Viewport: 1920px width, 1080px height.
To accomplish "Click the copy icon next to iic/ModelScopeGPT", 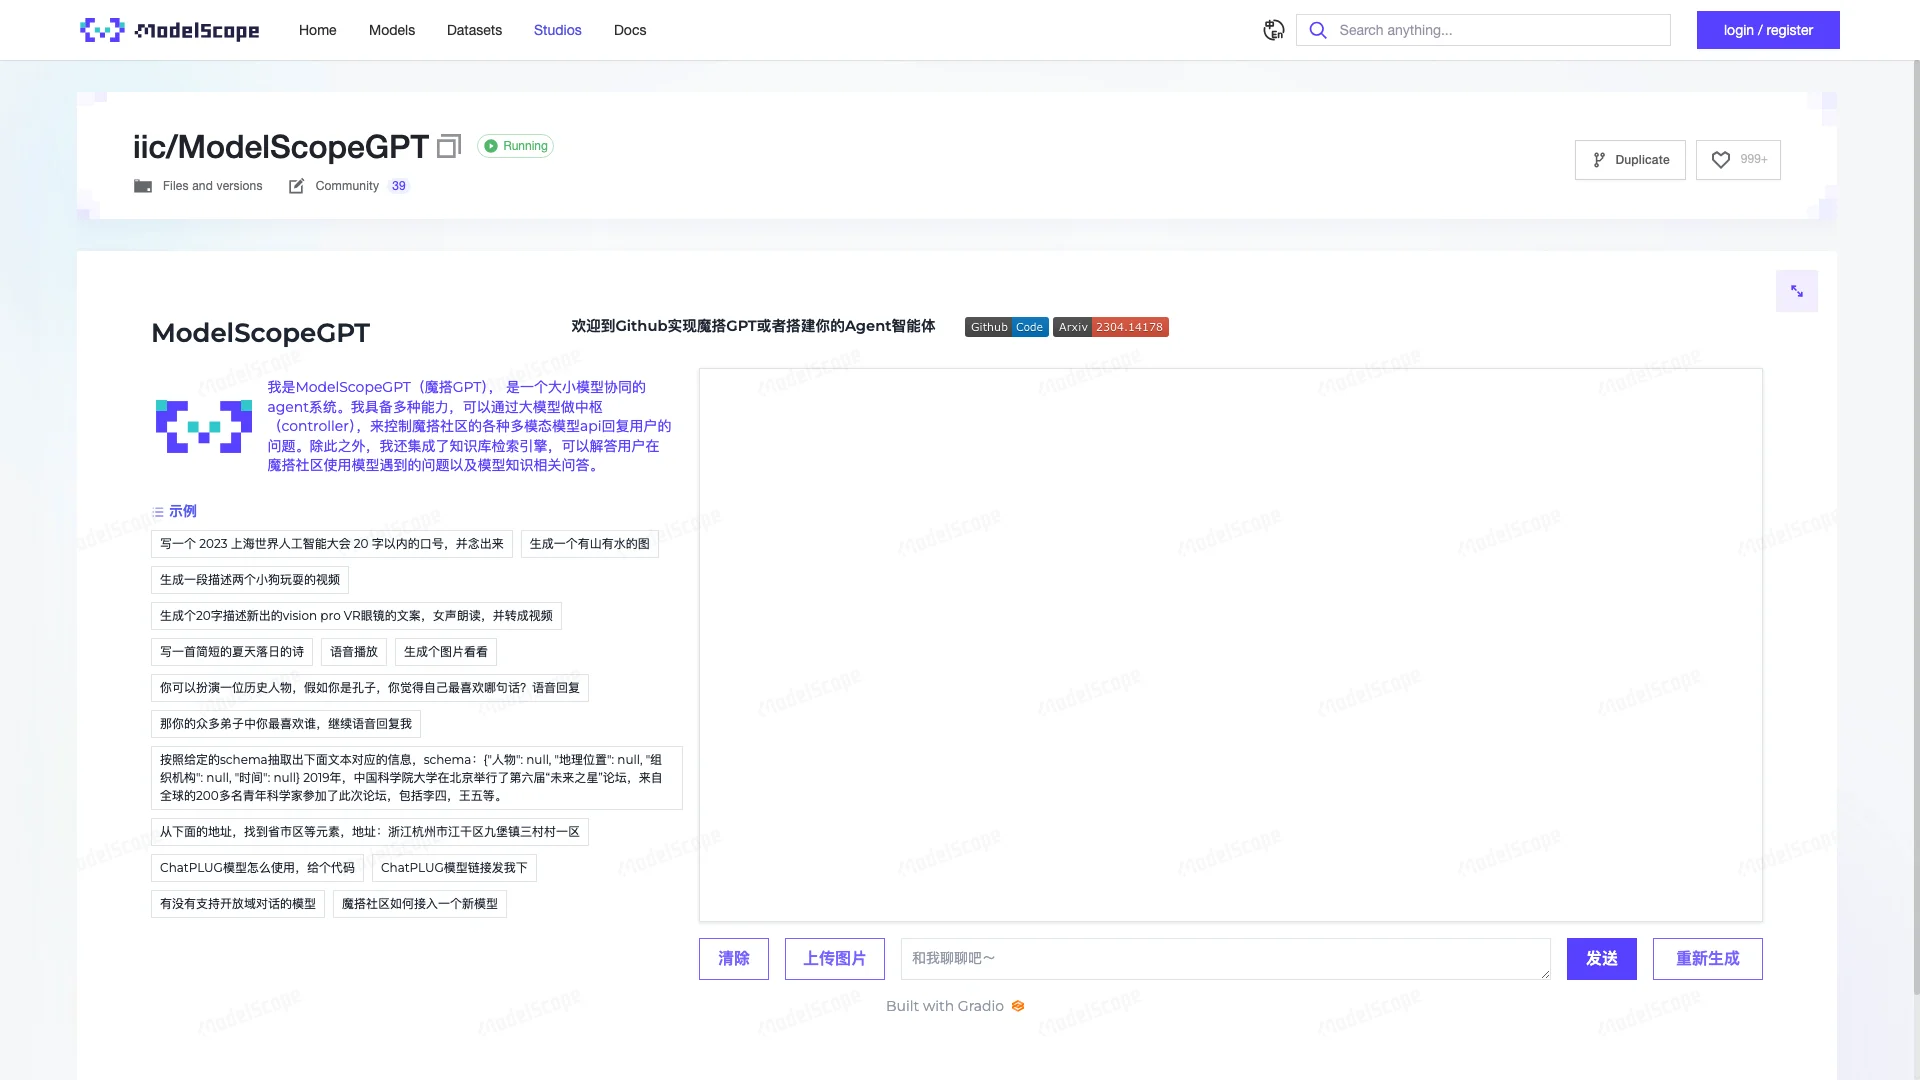I will click(x=450, y=146).
